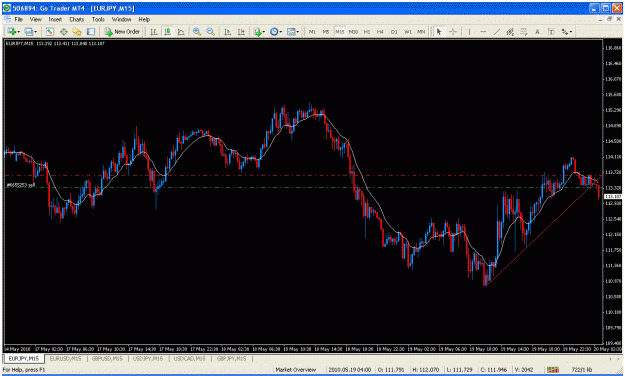The height and width of the screenshot is (376, 625).
Task: Open the Periodicity clock dropdown
Action: (275, 32)
